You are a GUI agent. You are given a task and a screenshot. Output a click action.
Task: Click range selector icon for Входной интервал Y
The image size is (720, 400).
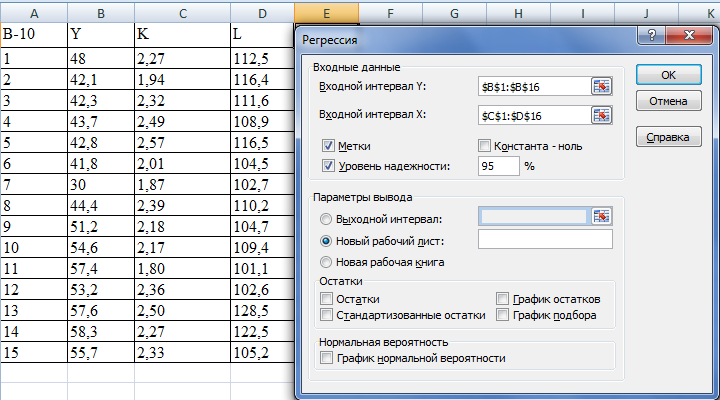(x=602, y=86)
